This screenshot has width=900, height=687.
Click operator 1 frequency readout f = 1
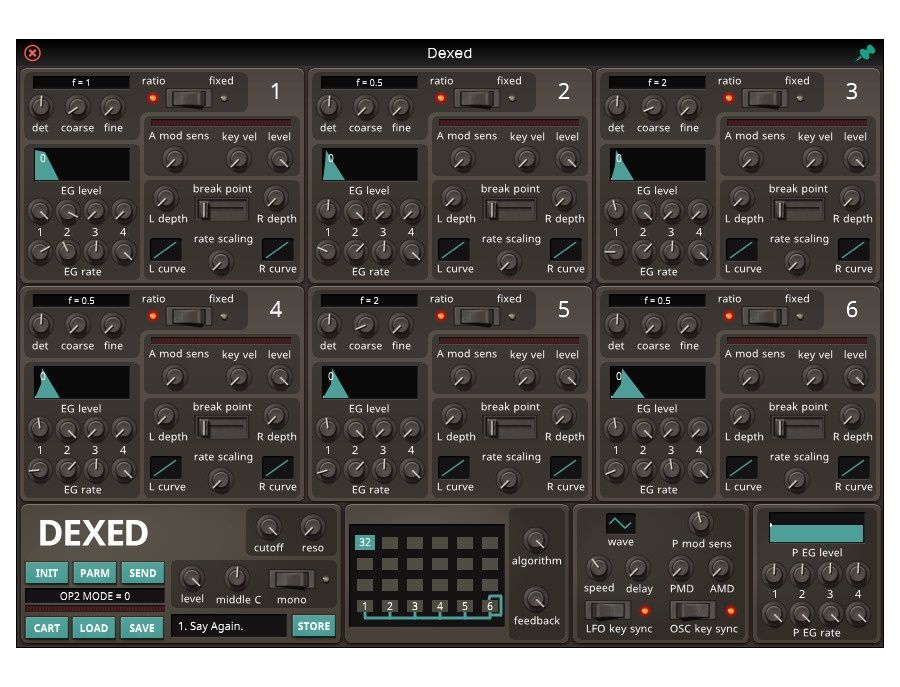click(81, 82)
